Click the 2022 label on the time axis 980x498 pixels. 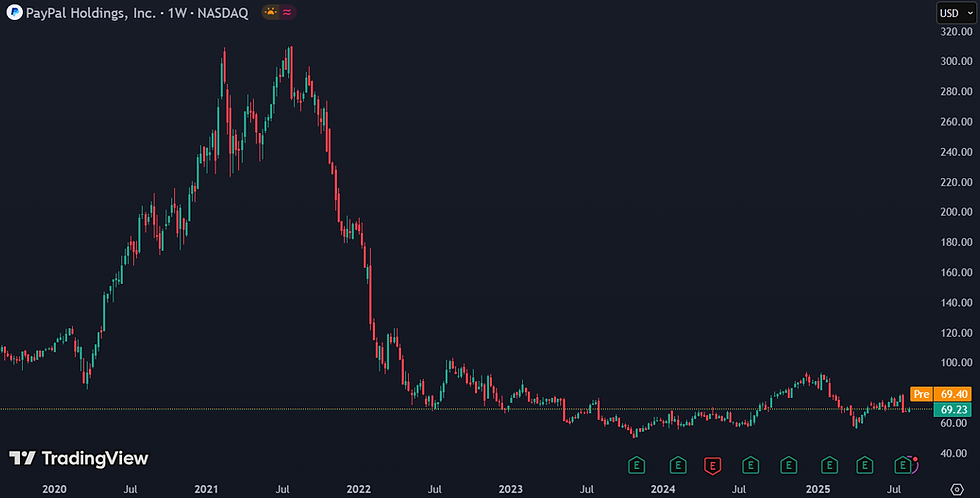pyautogui.click(x=359, y=489)
